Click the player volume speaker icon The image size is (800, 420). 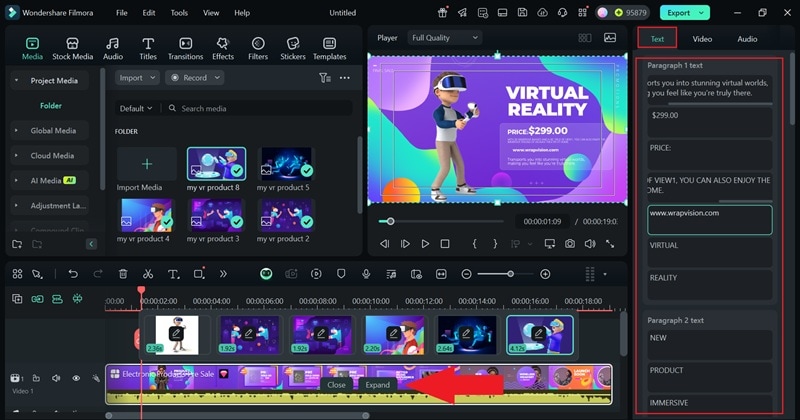coord(590,244)
